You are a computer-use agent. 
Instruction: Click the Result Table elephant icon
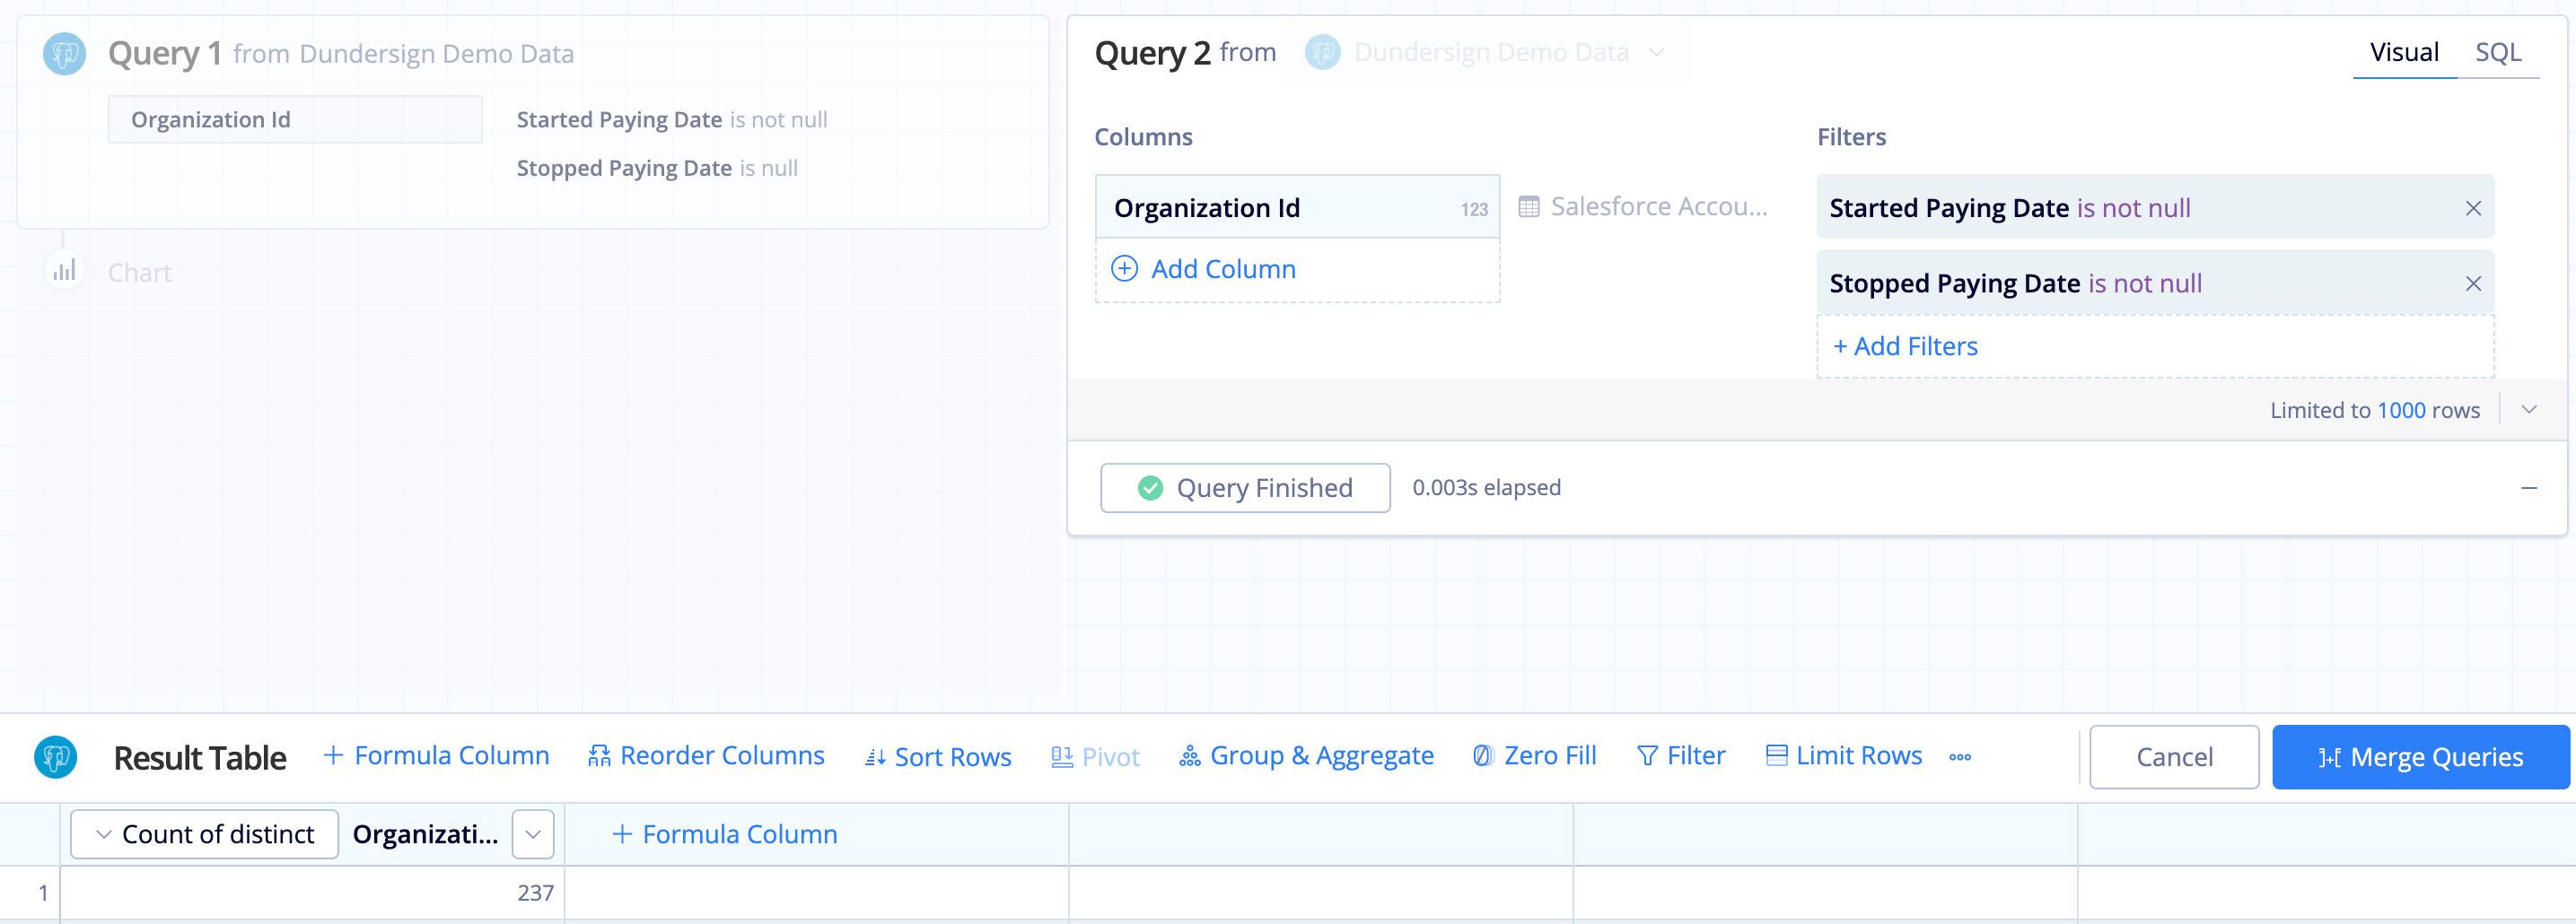56,757
